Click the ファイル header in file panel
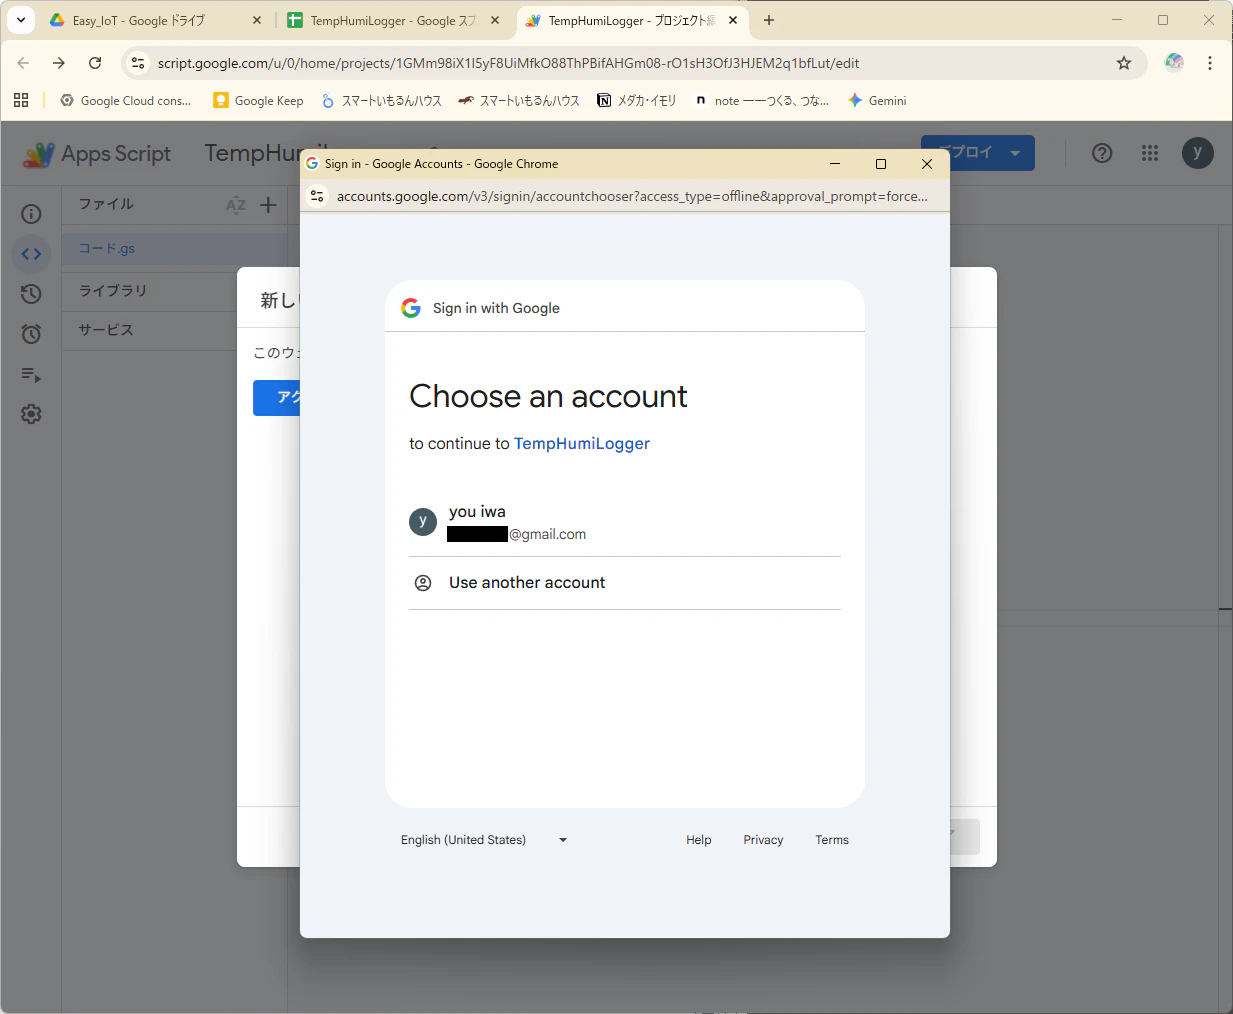 click(x=106, y=204)
